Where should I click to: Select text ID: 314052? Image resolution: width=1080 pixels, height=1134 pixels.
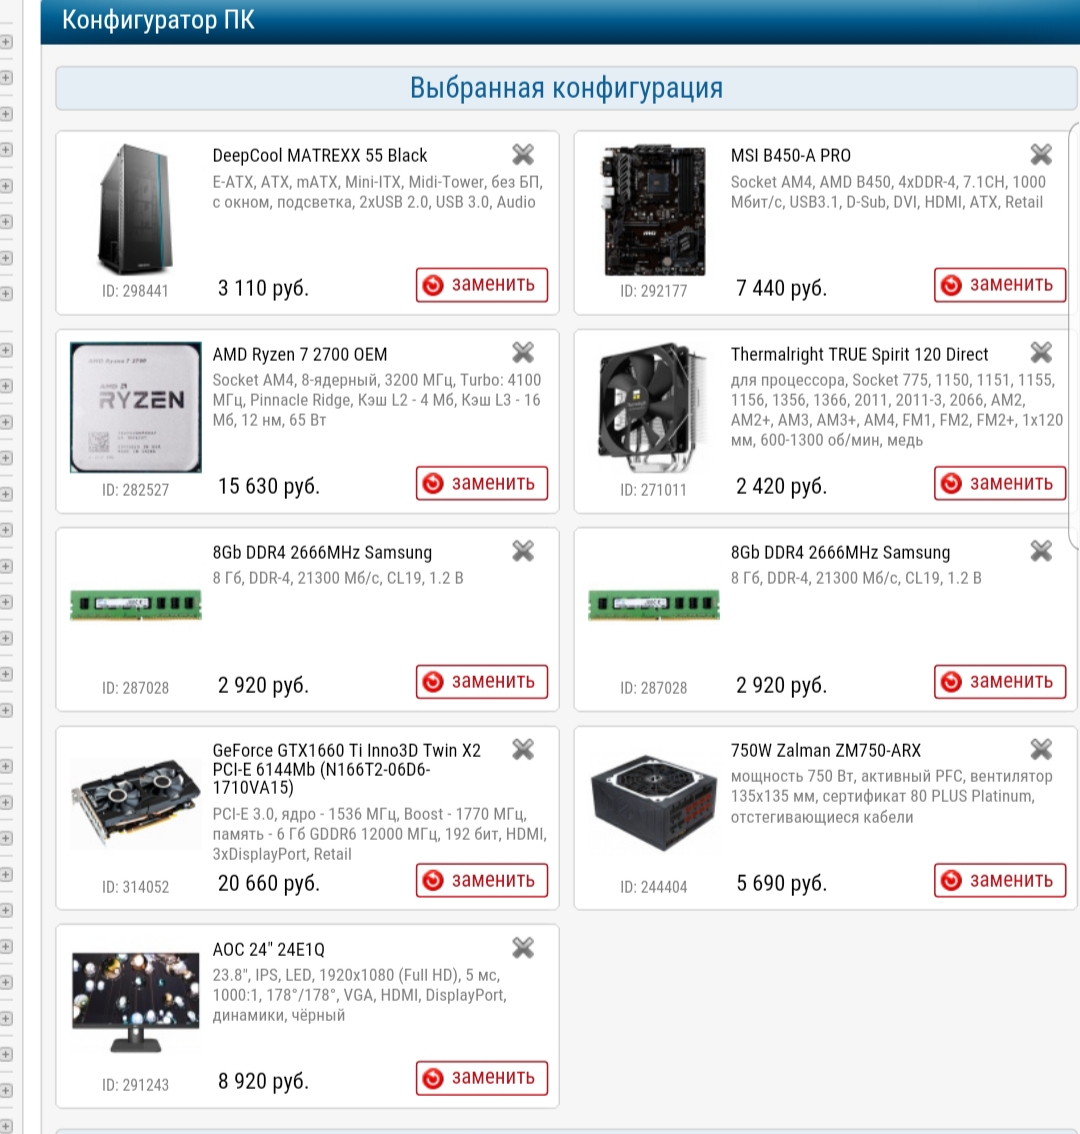[135, 887]
